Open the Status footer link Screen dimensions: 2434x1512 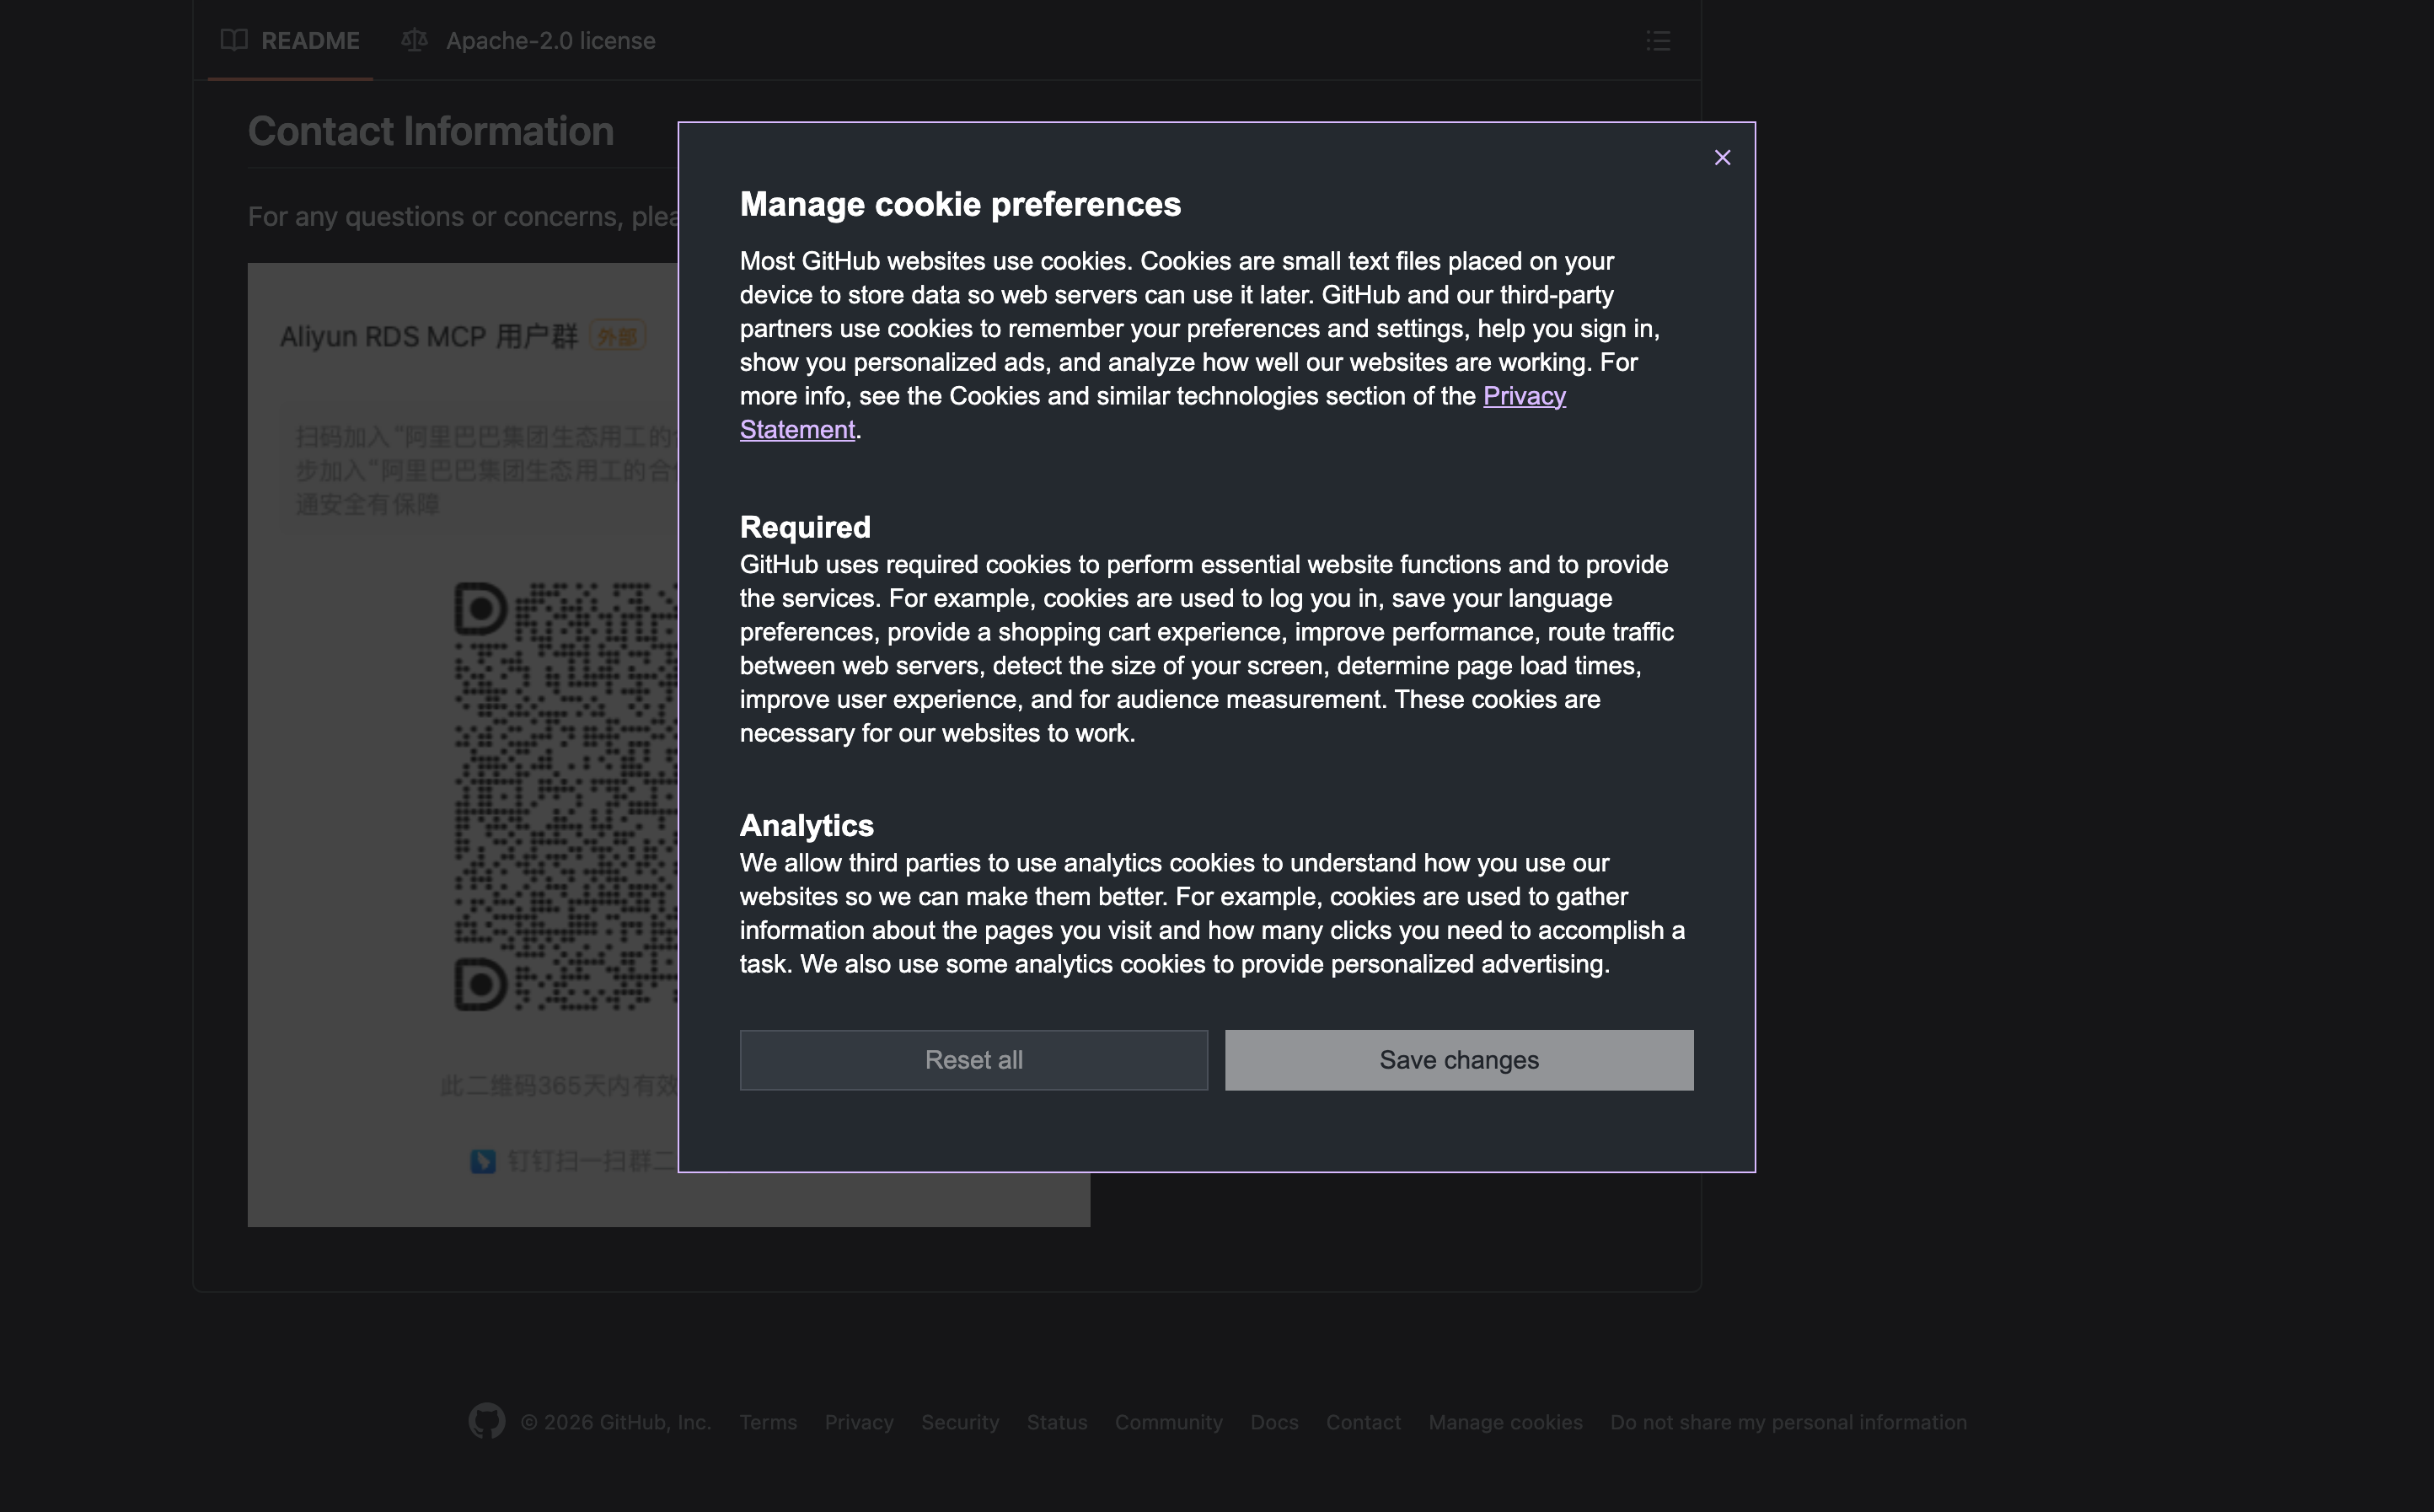click(1057, 1422)
